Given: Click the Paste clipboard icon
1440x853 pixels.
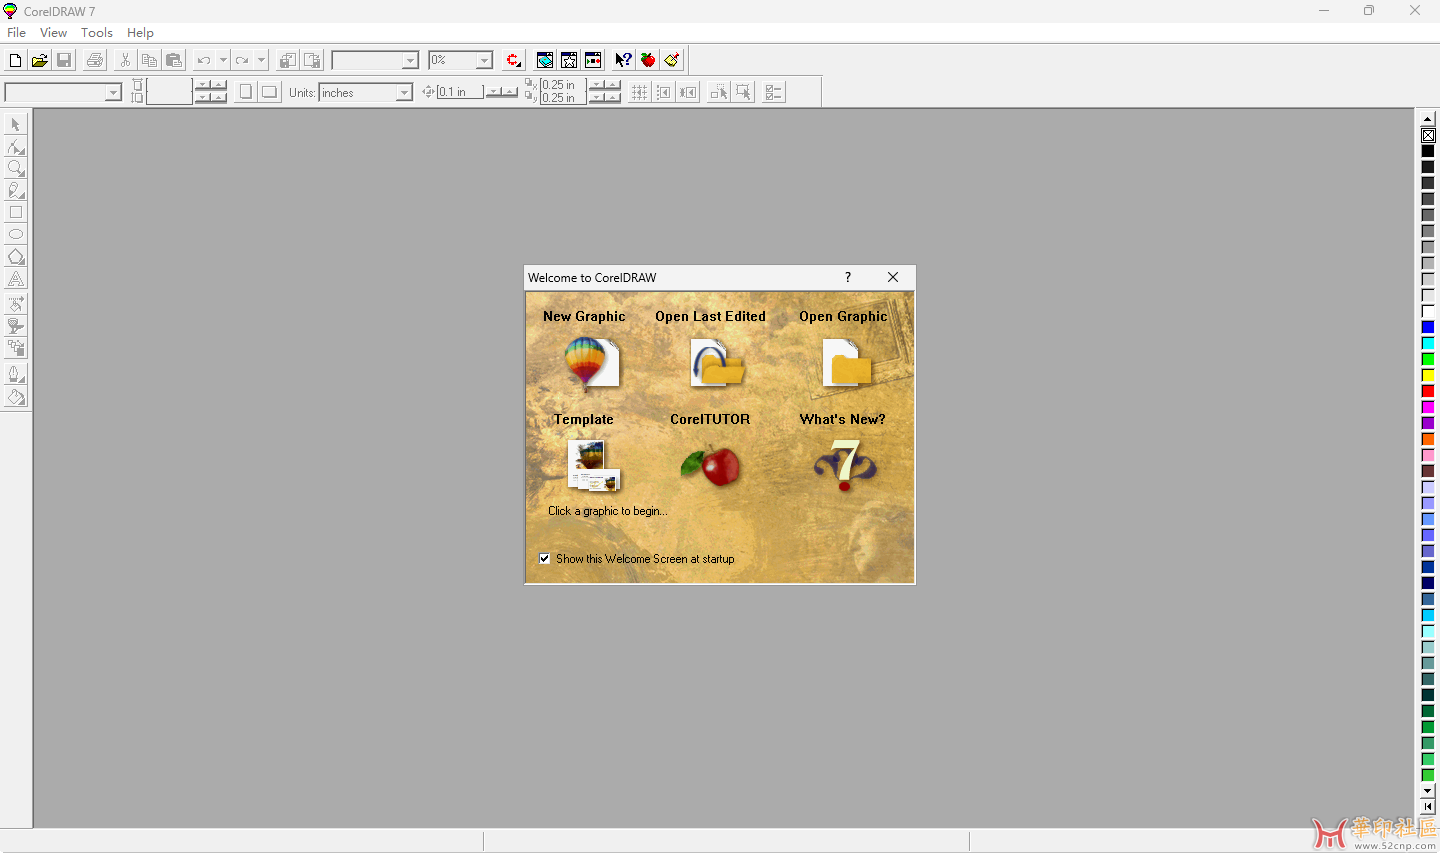Looking at the screenshot, I should 174,60.
